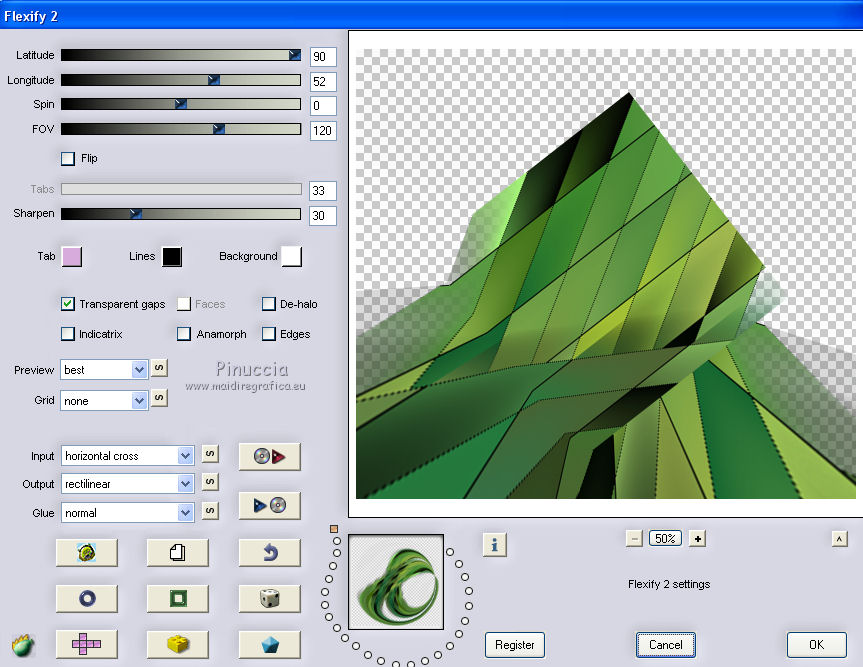The image size is (863, 667).
Task: Click the green square frame button
Action: coord(177,598)
